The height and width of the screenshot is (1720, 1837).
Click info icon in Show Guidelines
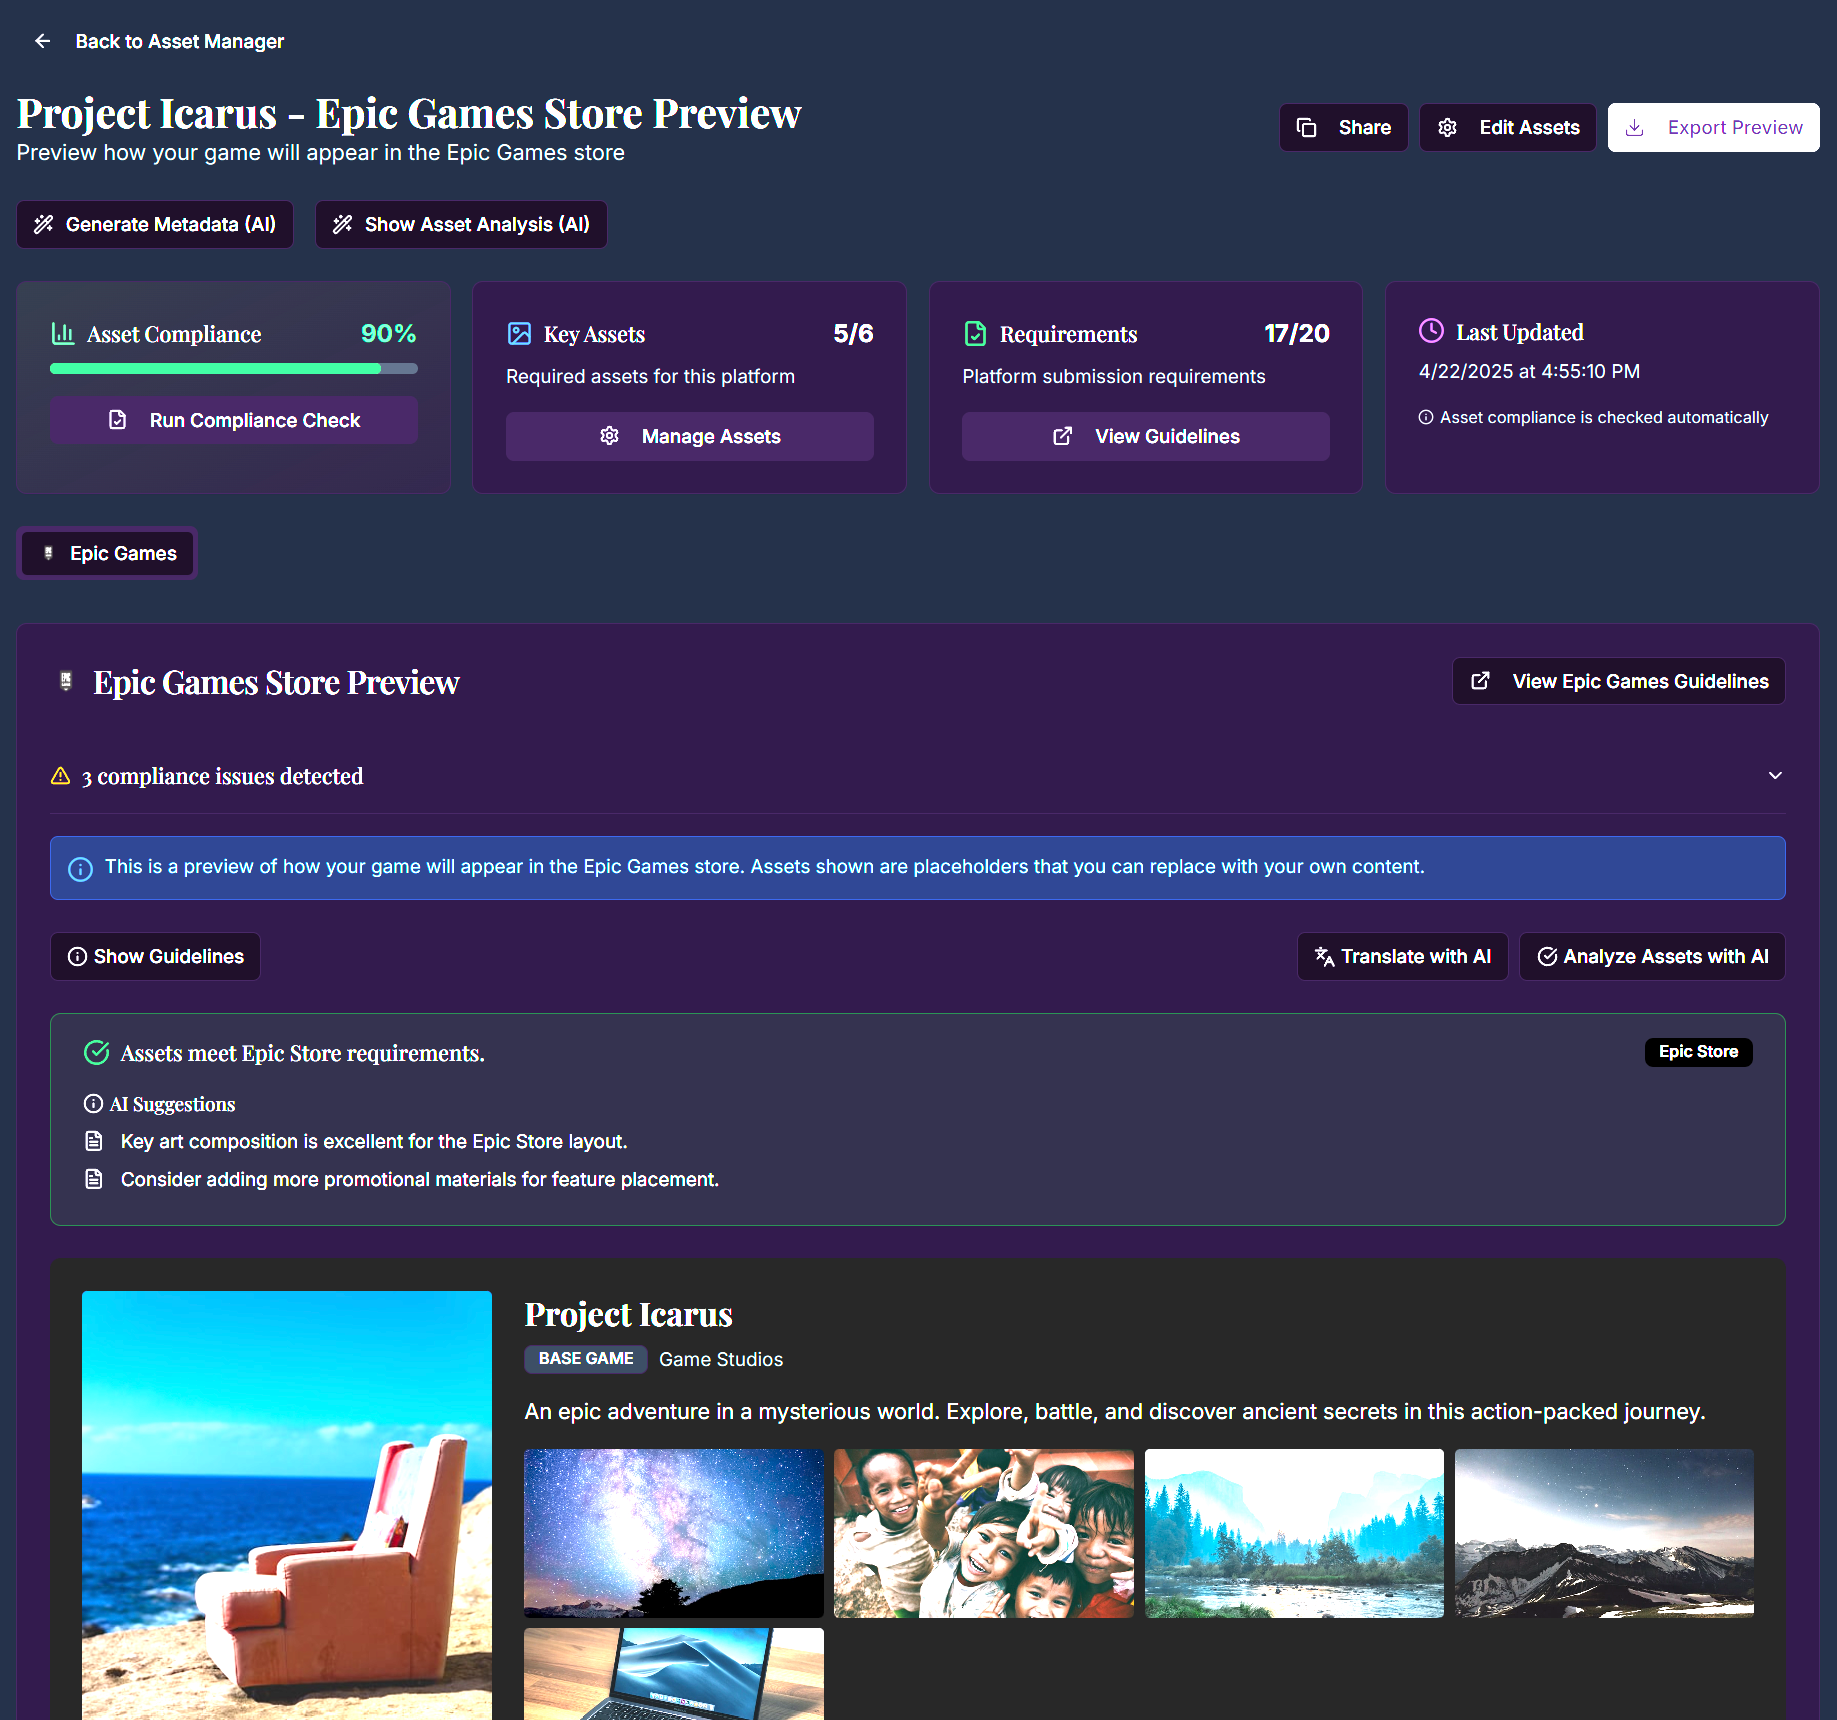coord(77,956)
